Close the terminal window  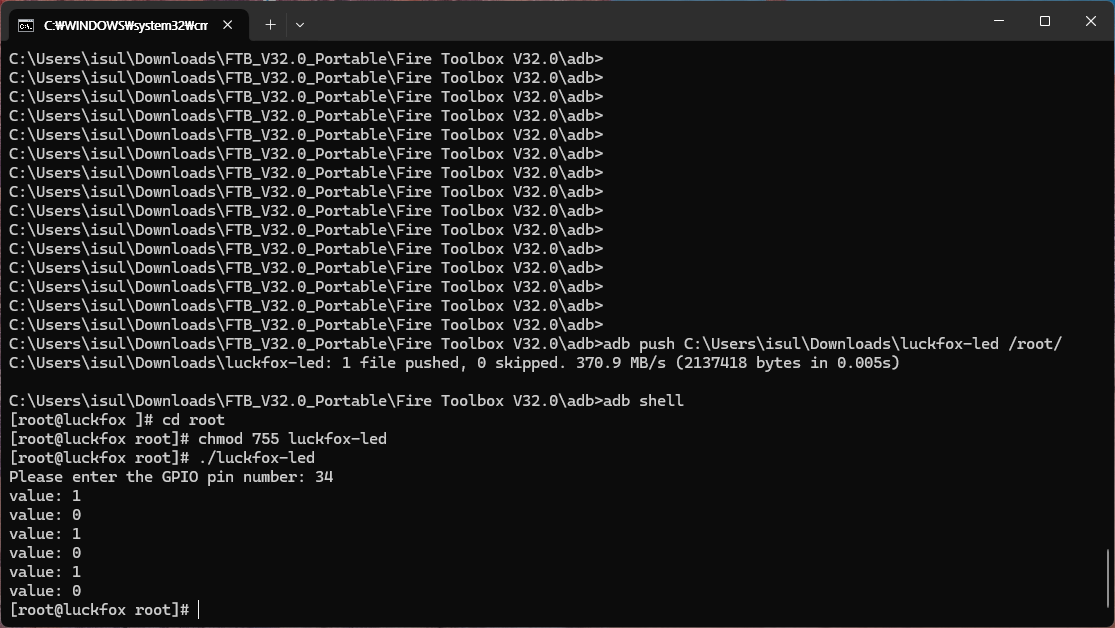1091,21
